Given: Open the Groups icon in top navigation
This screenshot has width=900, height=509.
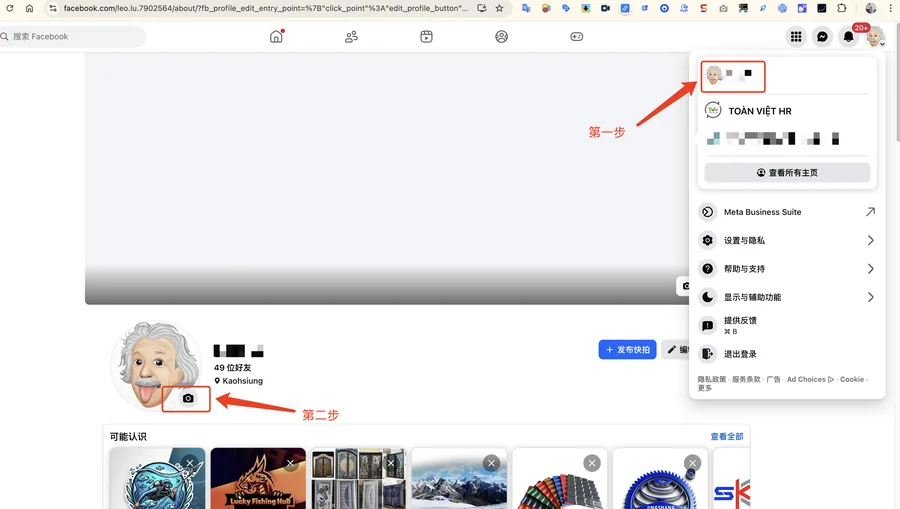Looking at the screenshot, I should (501, 37).
